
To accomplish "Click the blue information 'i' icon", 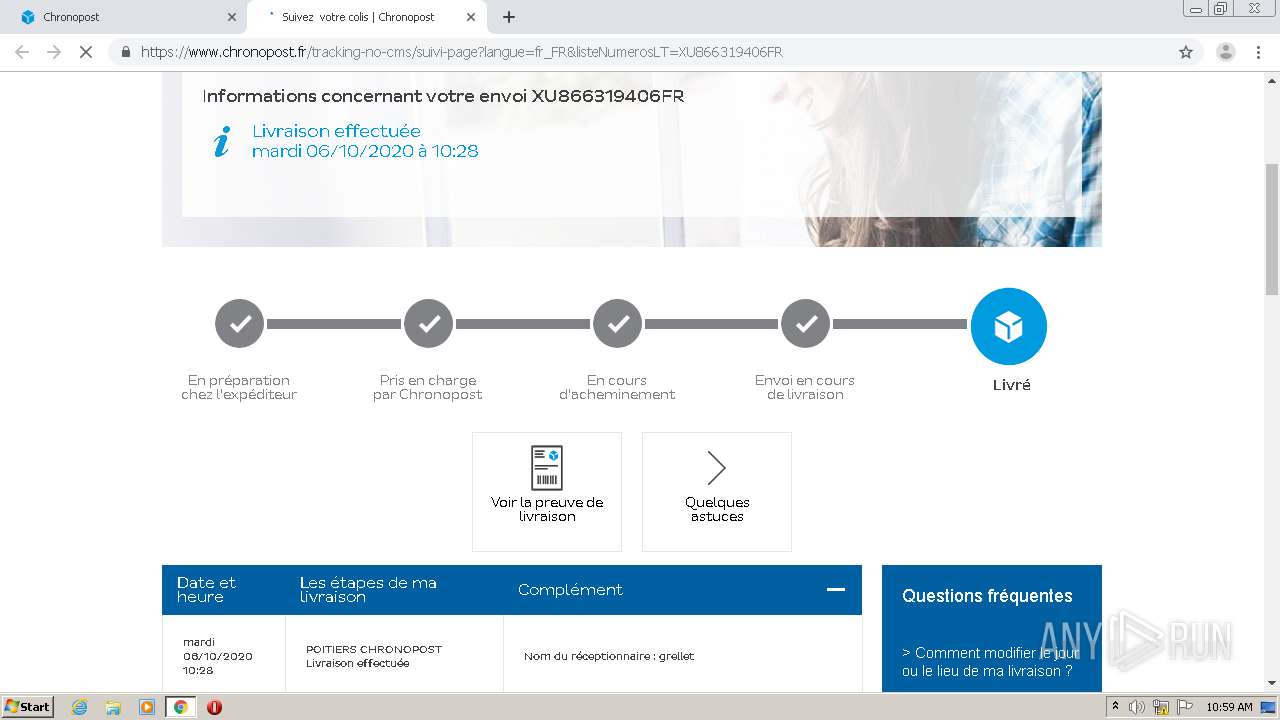I will (222, 141).
